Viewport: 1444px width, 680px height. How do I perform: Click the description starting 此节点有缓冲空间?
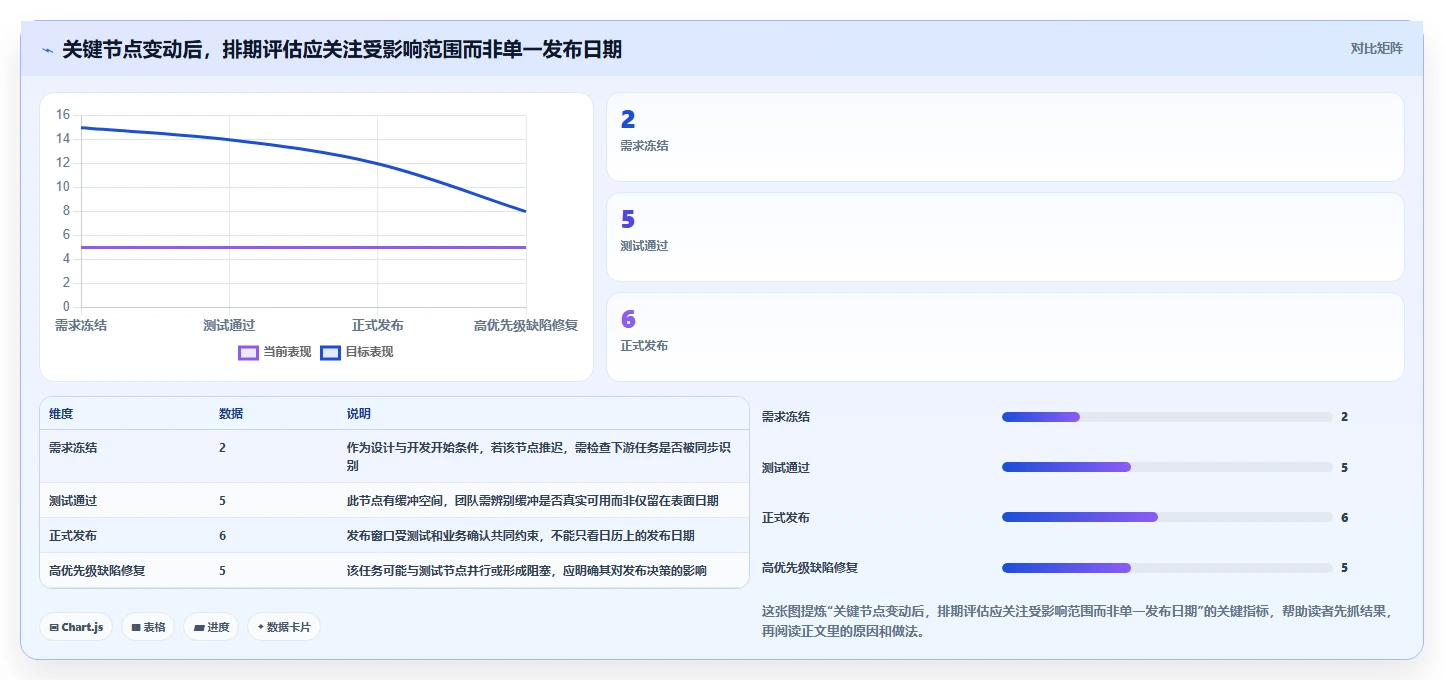[x=533, y=501]
